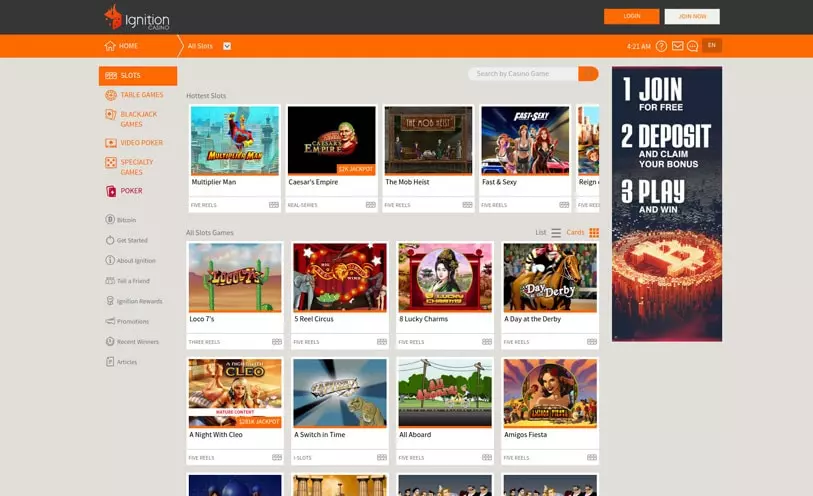The image size is (813, 496).
Task: Click the Home house icon
Action: (110, 46)
